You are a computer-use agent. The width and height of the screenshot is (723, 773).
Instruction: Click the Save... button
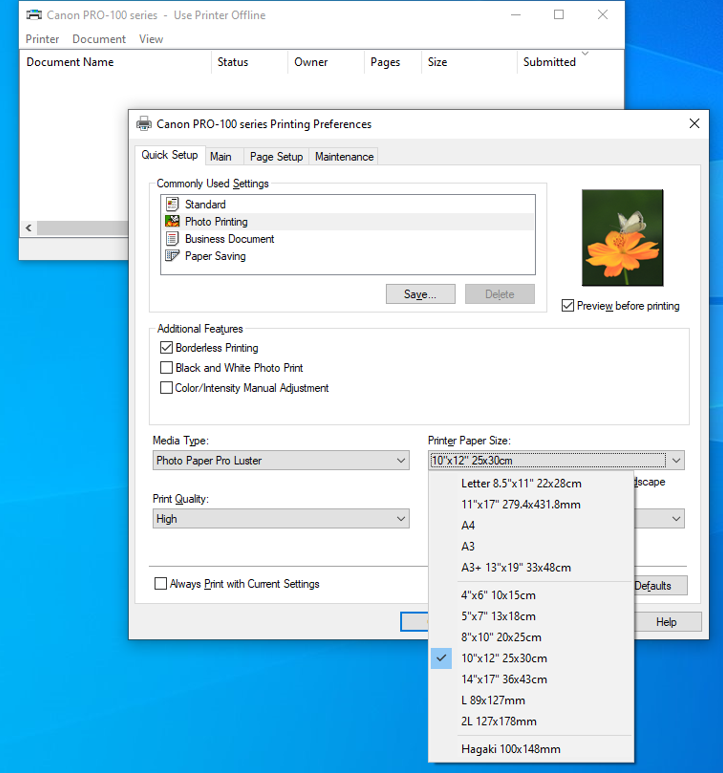[x=420, y=294]
